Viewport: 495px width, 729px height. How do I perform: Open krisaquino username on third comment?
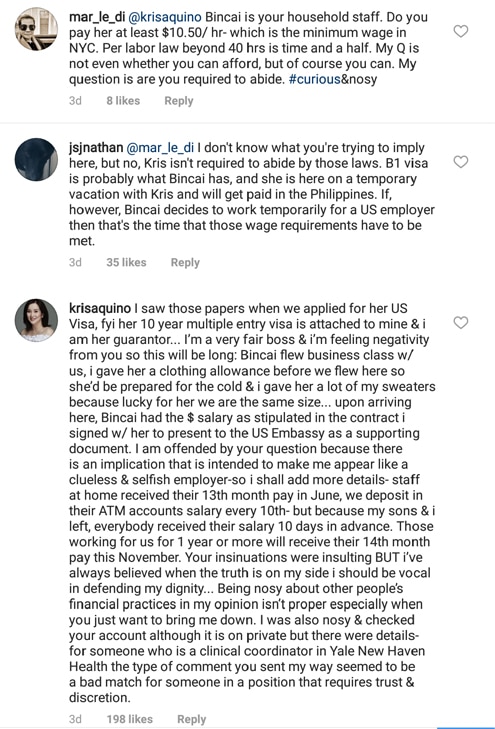point(100,309)
